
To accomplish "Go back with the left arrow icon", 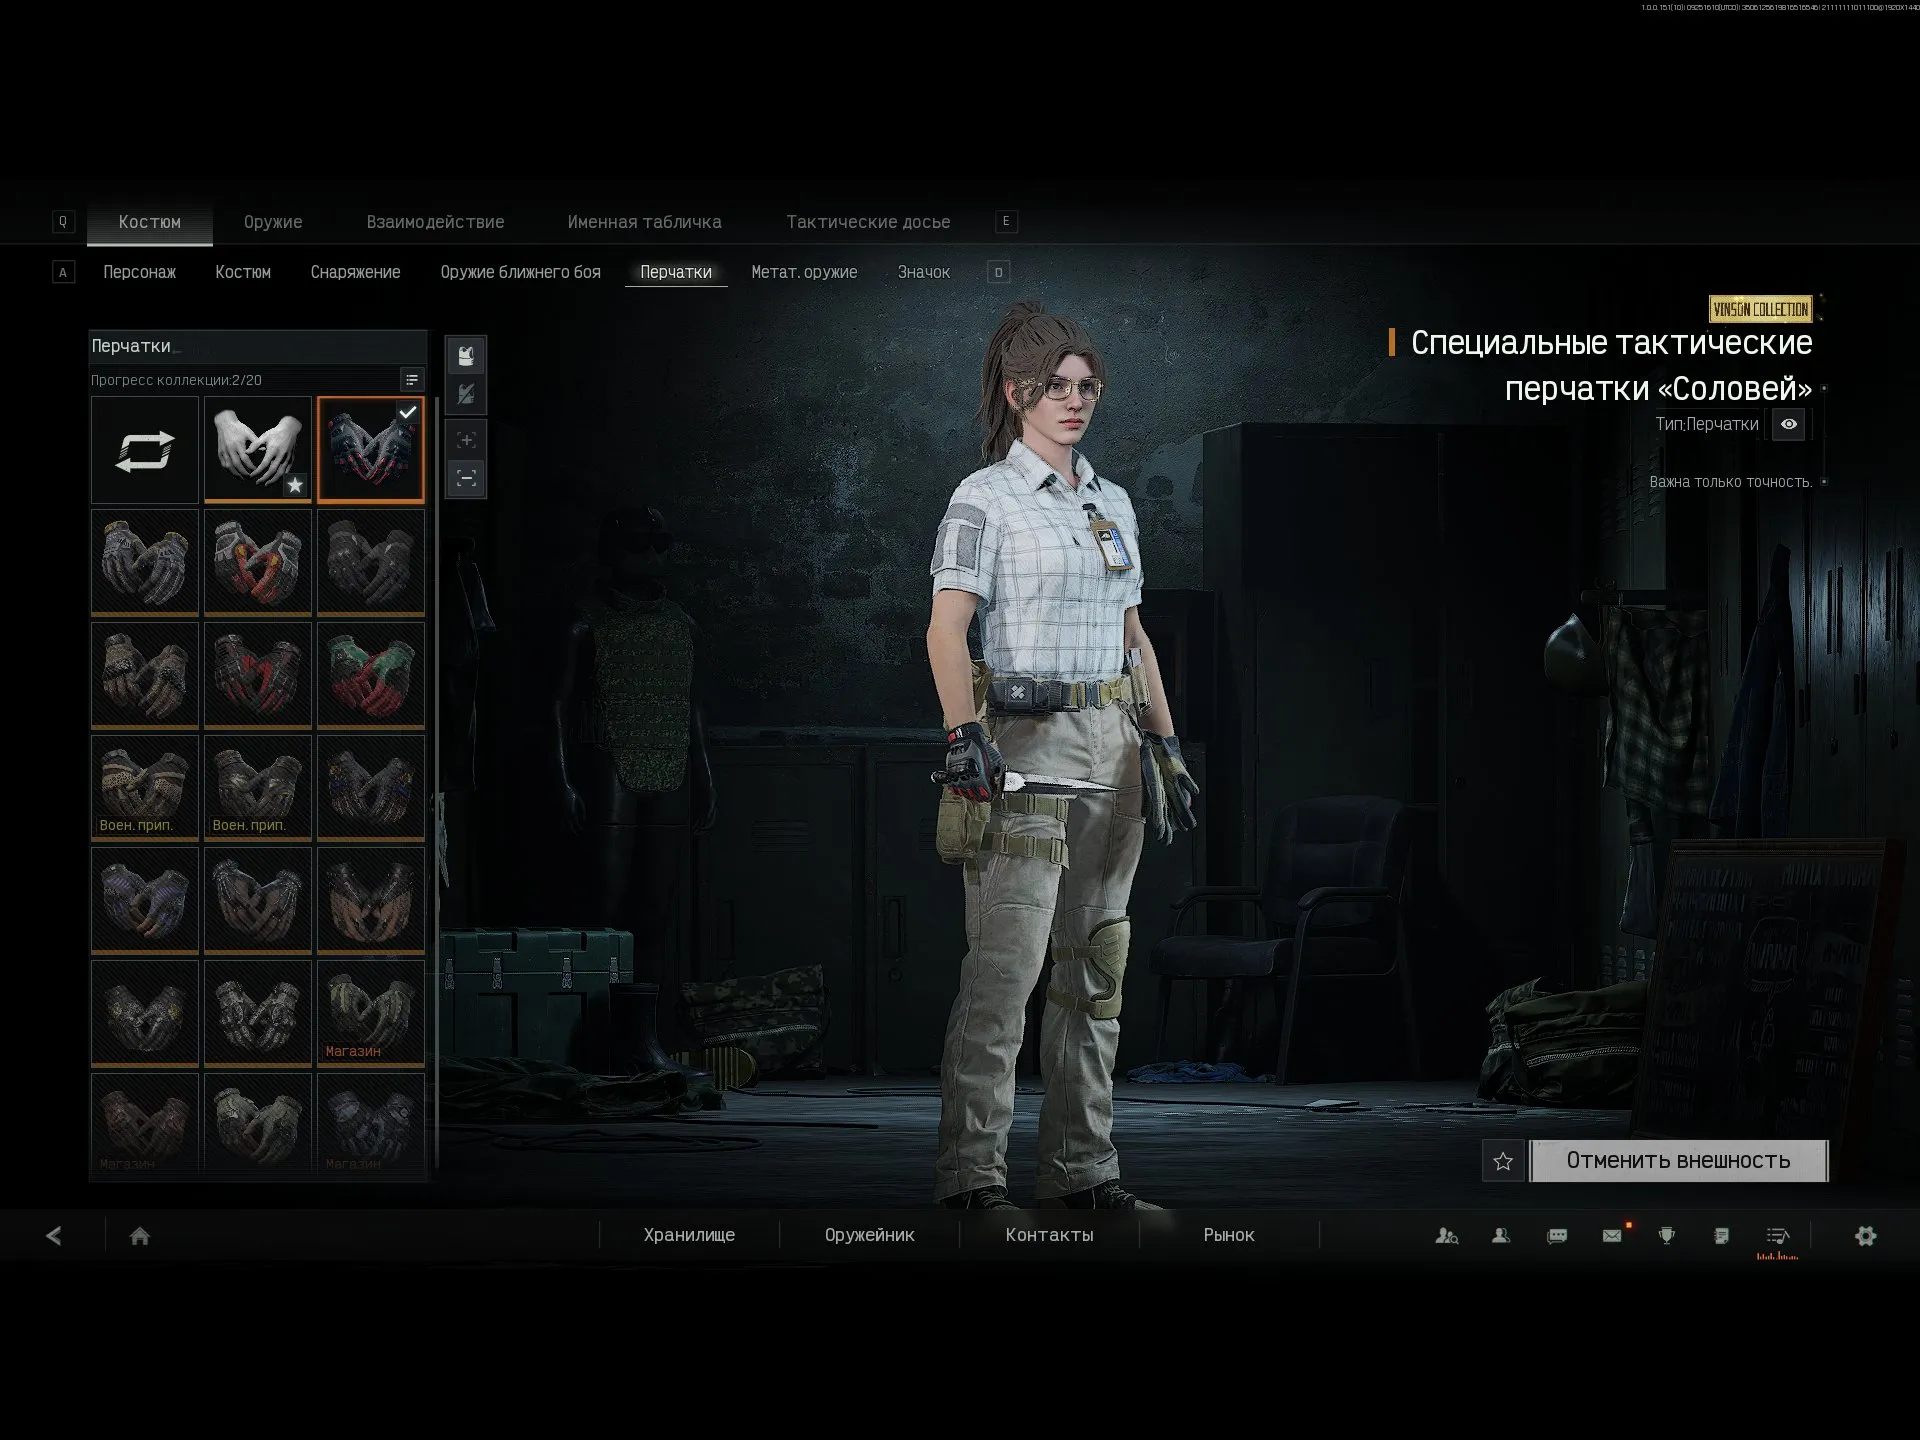I will (54, 1236).
